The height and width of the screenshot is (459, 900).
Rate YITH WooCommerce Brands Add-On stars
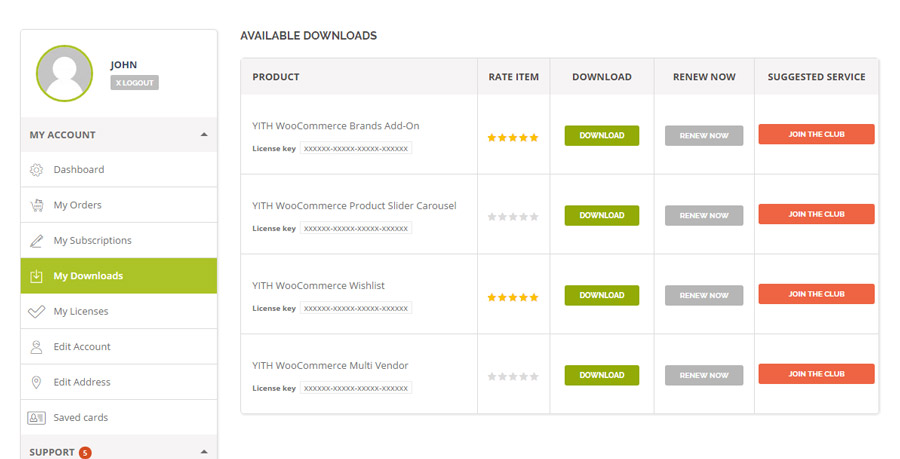pos(513,138)
